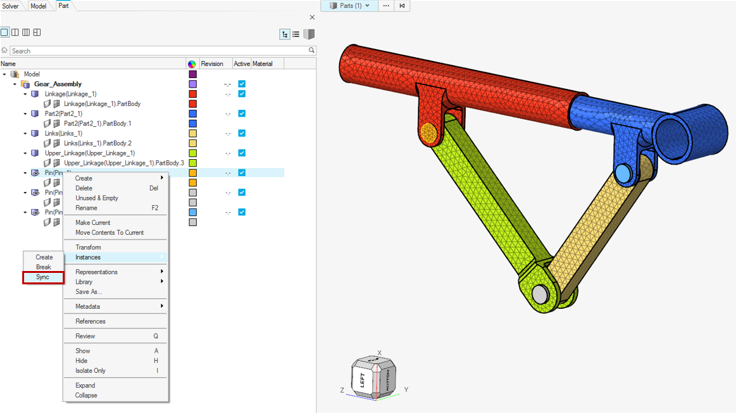Toggle Active checkbox for Linkage(Linkage_1)
The width and height of the screenshot is (736, 413).
coord(242,94)
